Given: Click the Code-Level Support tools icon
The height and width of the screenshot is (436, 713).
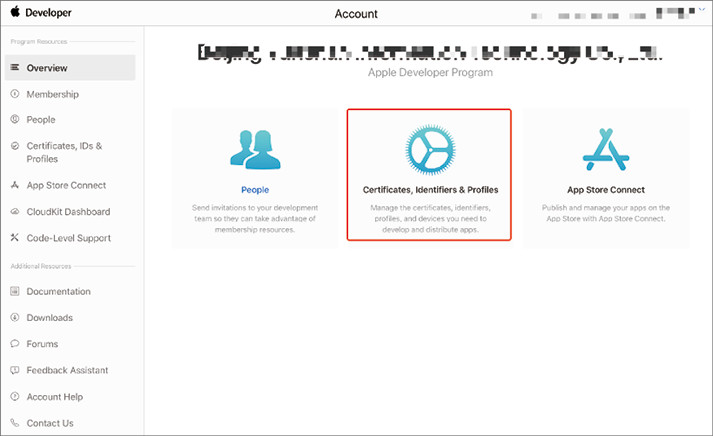Looking at the screenshot, I should tap(15, 238).
